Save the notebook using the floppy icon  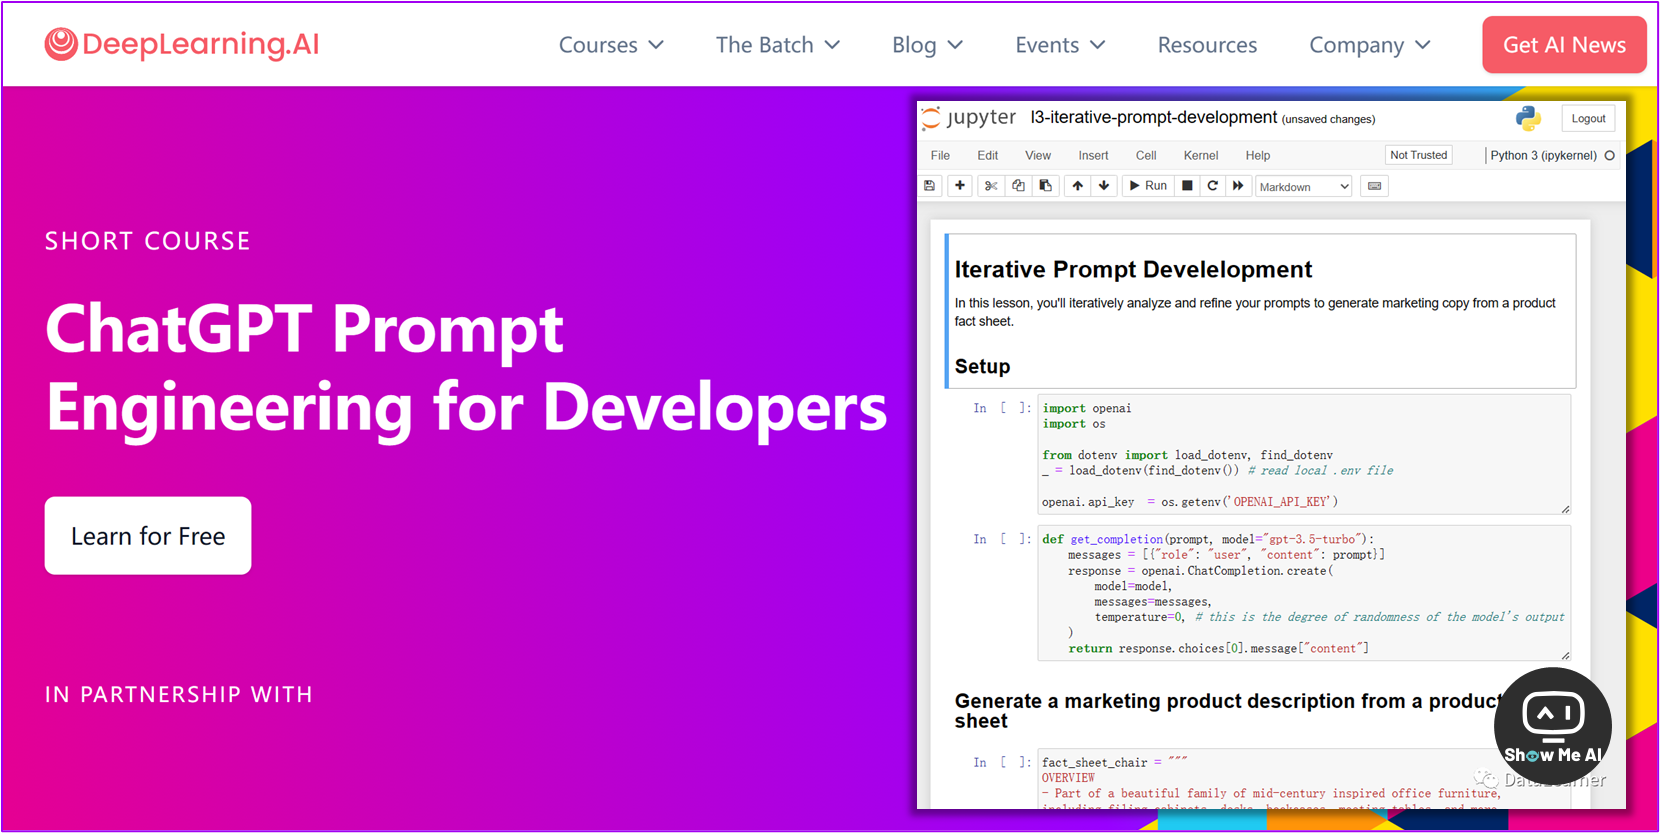930,186
